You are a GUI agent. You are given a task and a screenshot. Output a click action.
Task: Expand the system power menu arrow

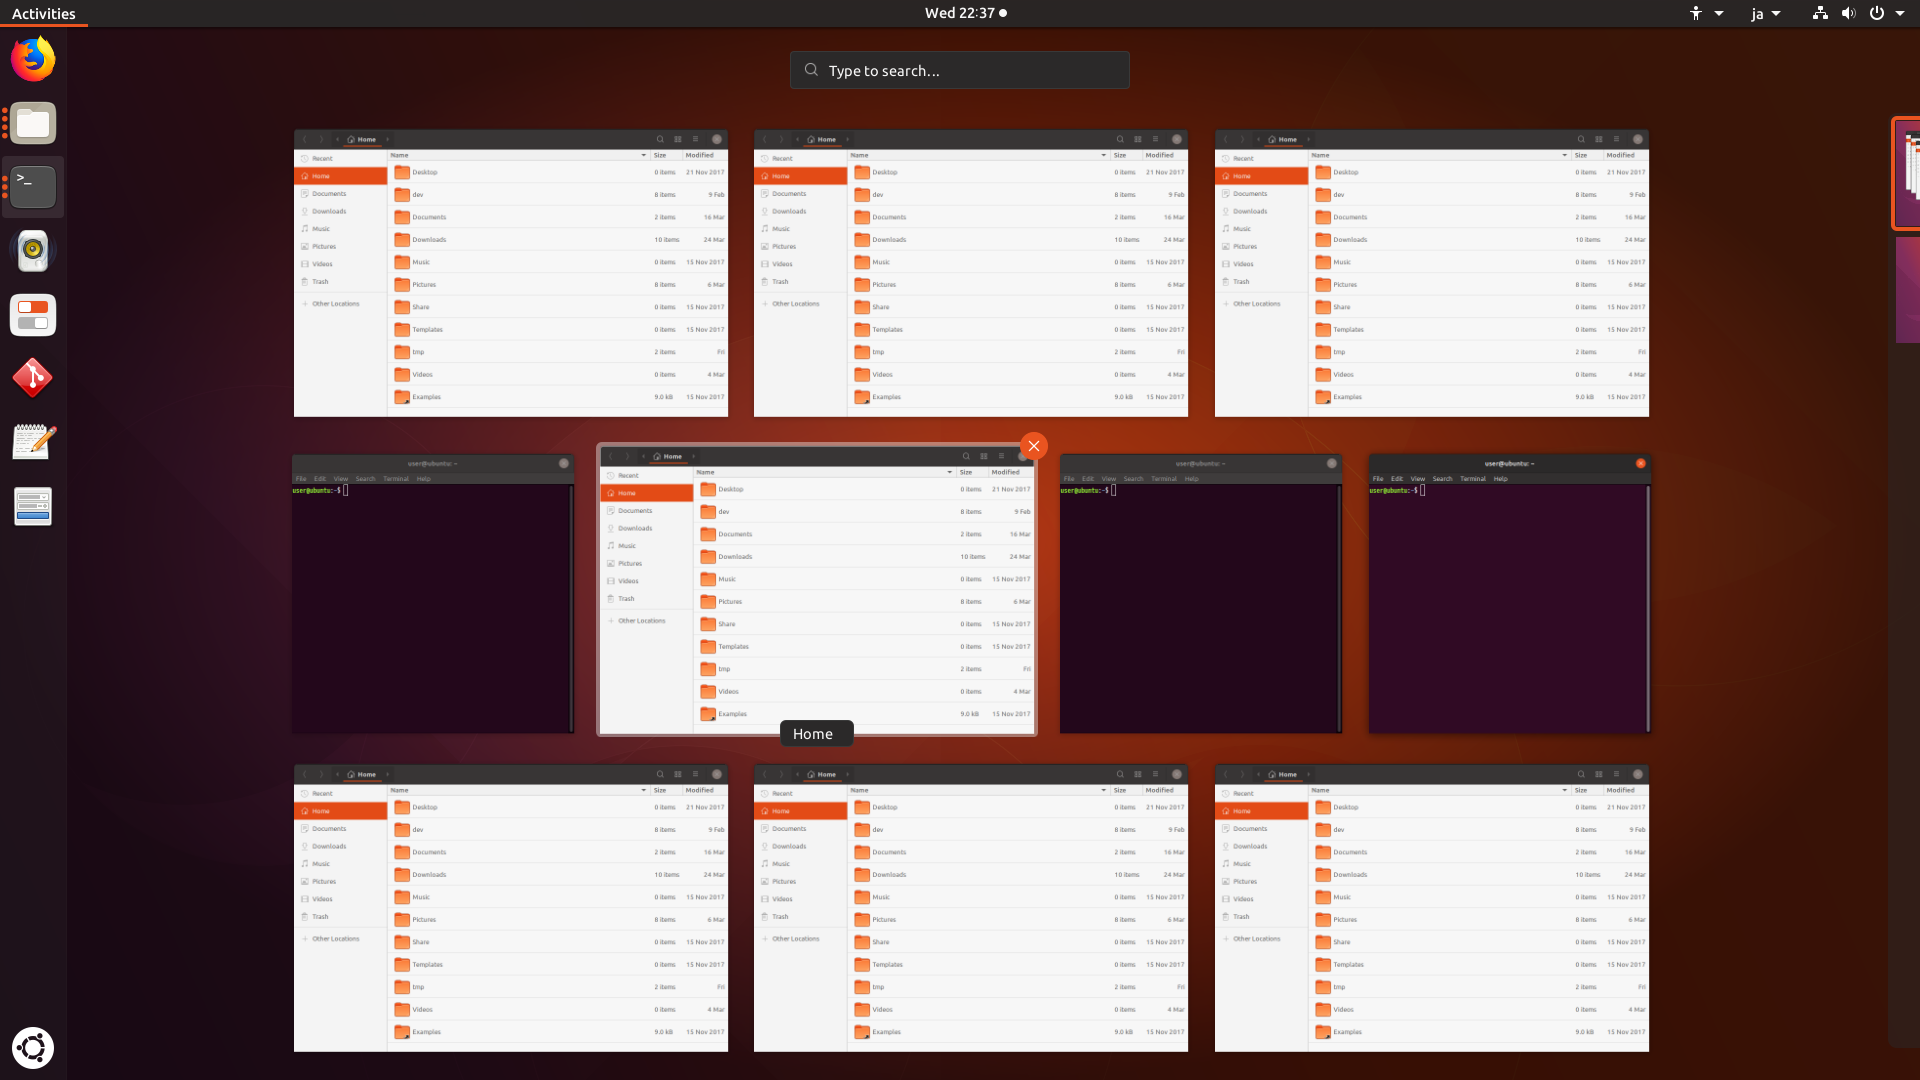(1900, 13)
